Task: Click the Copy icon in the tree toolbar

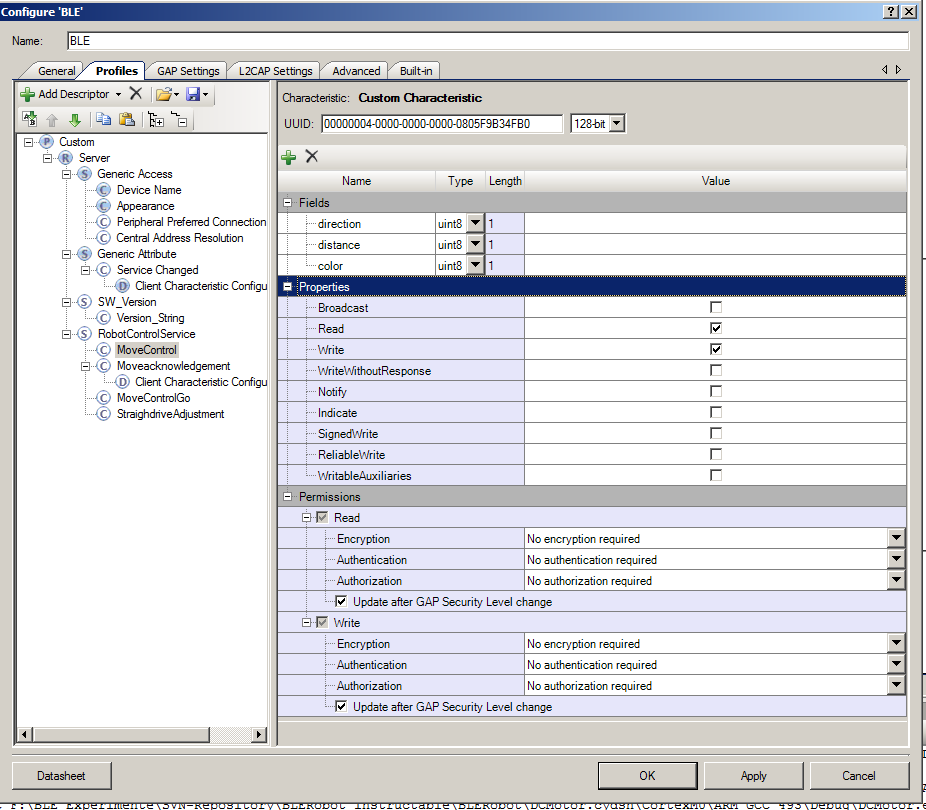Action: [103, 120]
